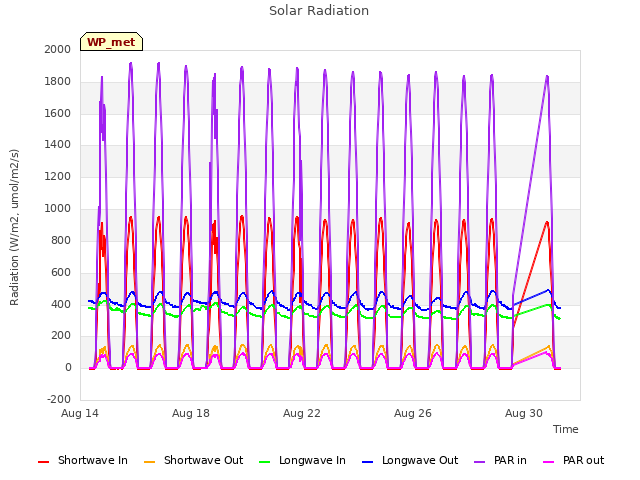Click the Shortwave Out legend label
This screenshot has height=480, width=640.
tap(203, 460)
